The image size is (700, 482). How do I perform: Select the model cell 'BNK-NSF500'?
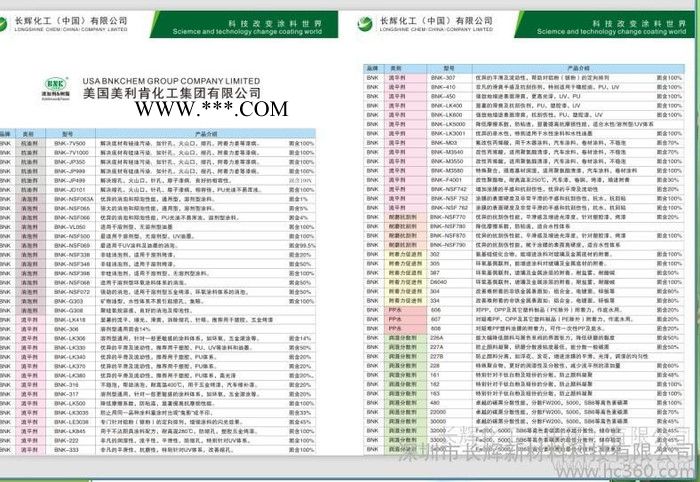pyautogui.click(x=70, y=236)
